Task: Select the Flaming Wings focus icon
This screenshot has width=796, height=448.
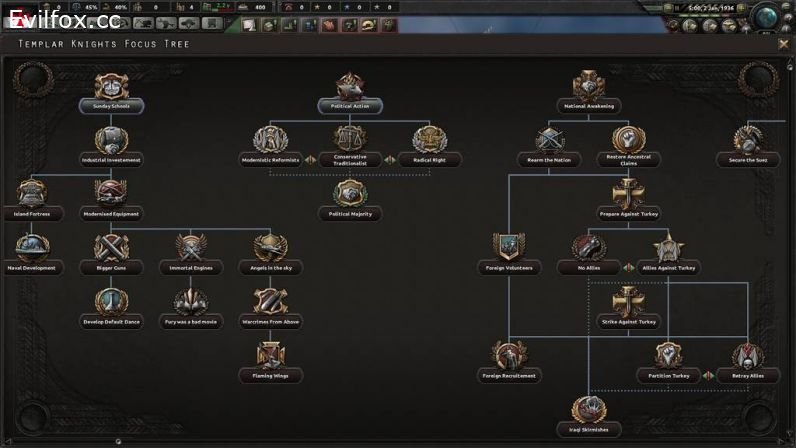Action: tap(270, 356)
